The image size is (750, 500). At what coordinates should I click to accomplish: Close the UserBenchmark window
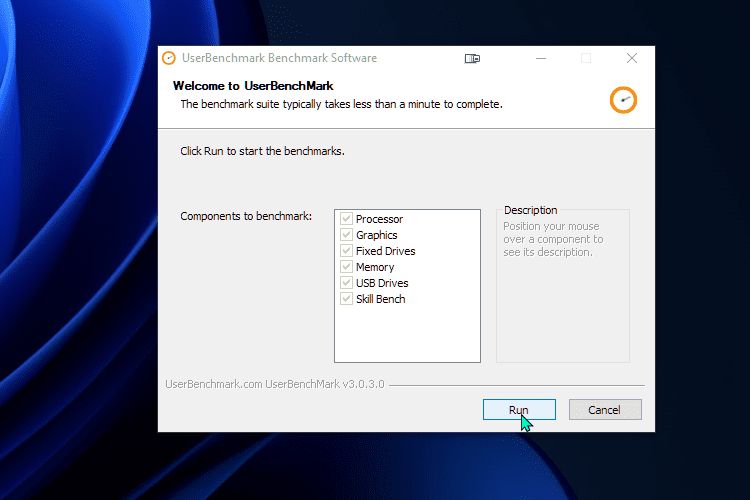point(632,58)
